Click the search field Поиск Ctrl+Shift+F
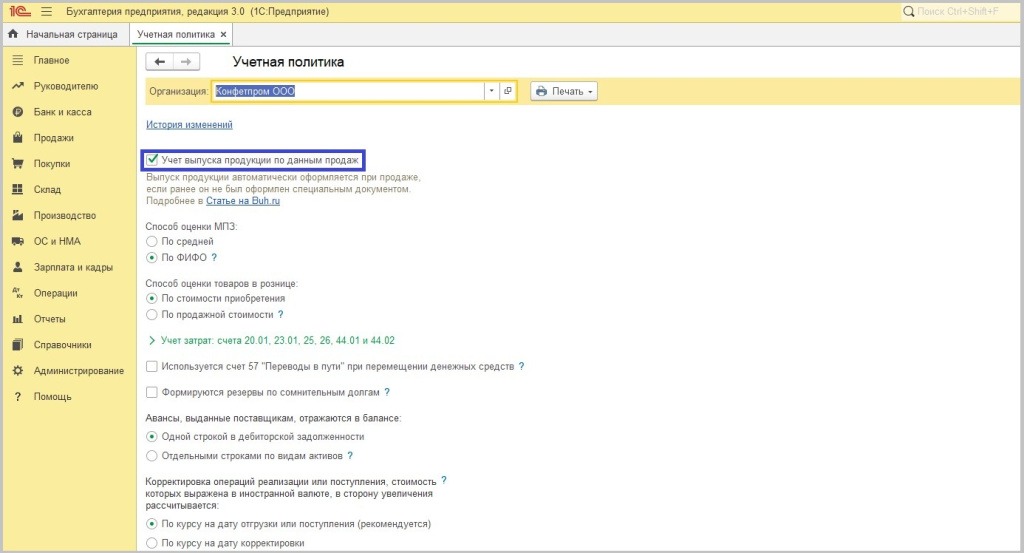This screenshot has height=553, width=1024. coord(958,11)
